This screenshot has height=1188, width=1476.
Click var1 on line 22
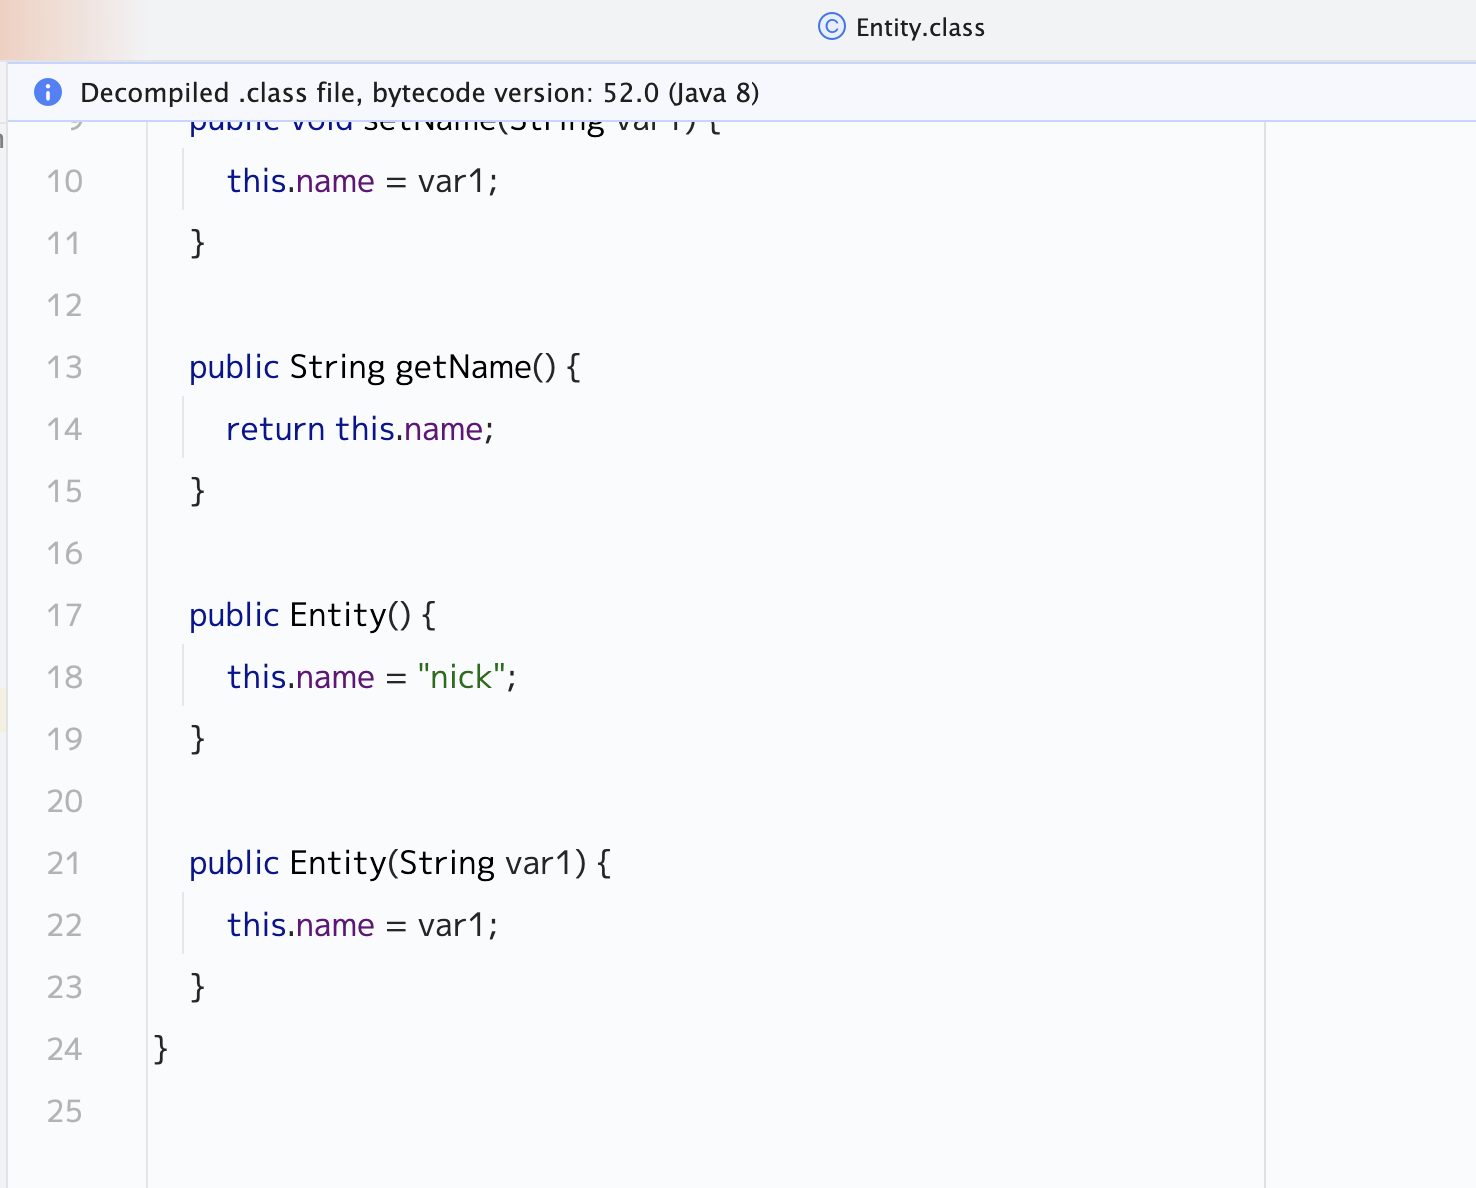pyautogui.click(x=451, y=925)
